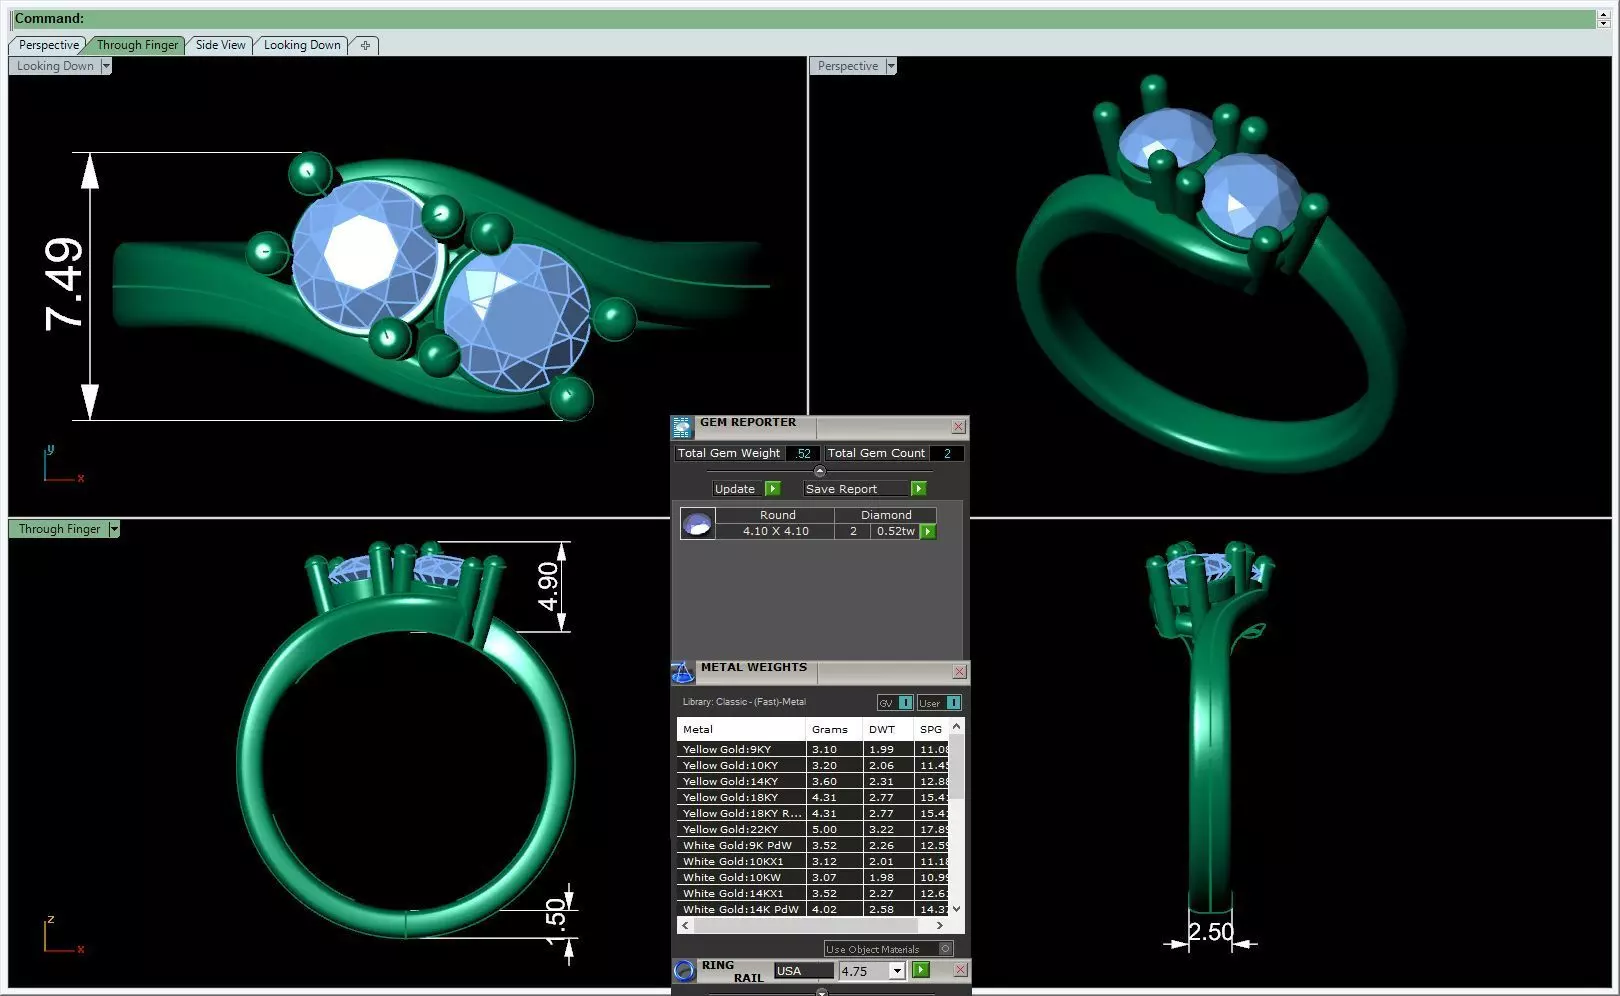Click the 2.50 dimension label
The image size is (1620, 996).
(x=1211, y=931)
